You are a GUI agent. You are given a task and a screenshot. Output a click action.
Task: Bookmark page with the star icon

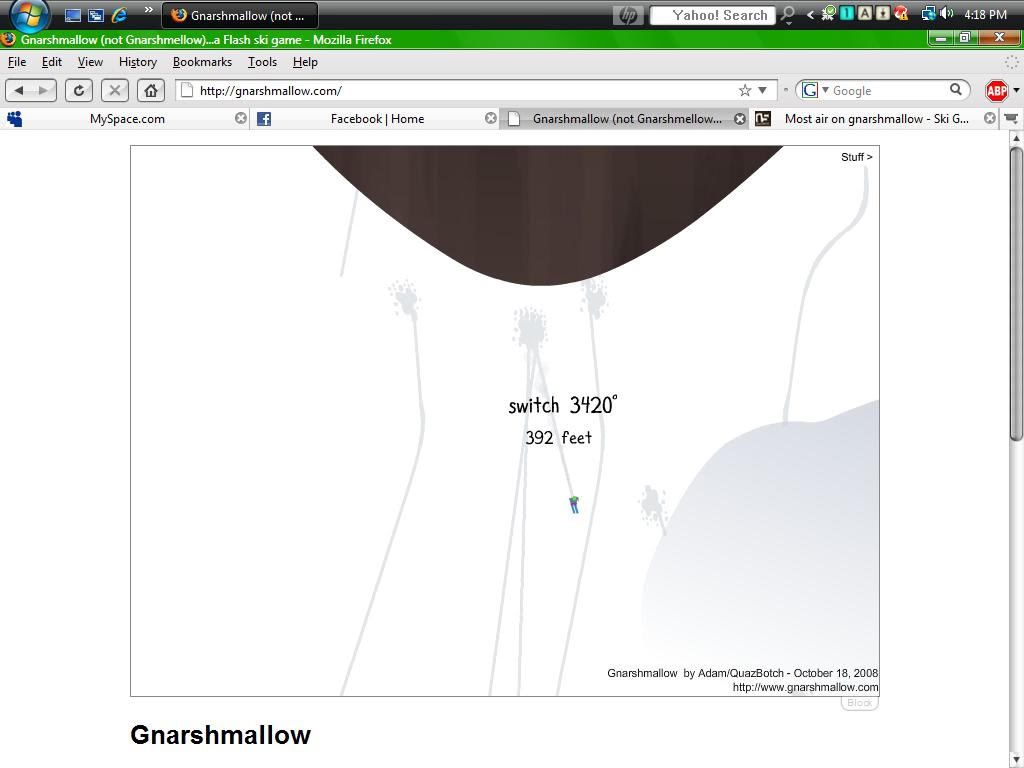pyautogui.click(x=745, y=90)
